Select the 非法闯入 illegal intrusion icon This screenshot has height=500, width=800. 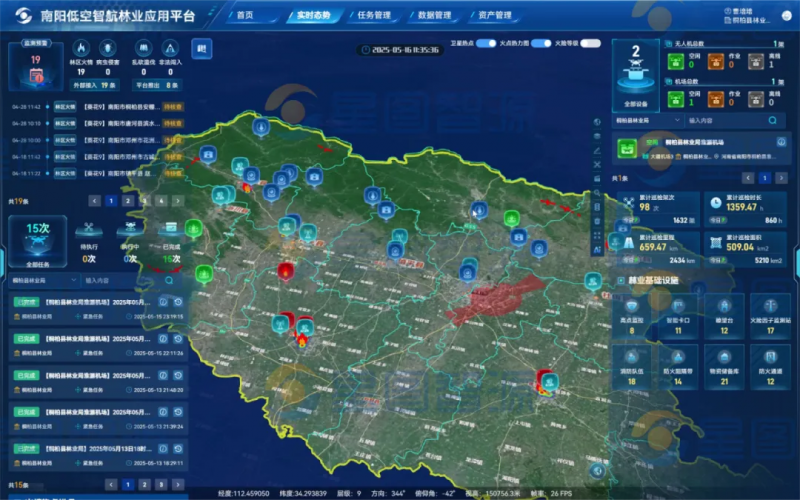point(171,48)
